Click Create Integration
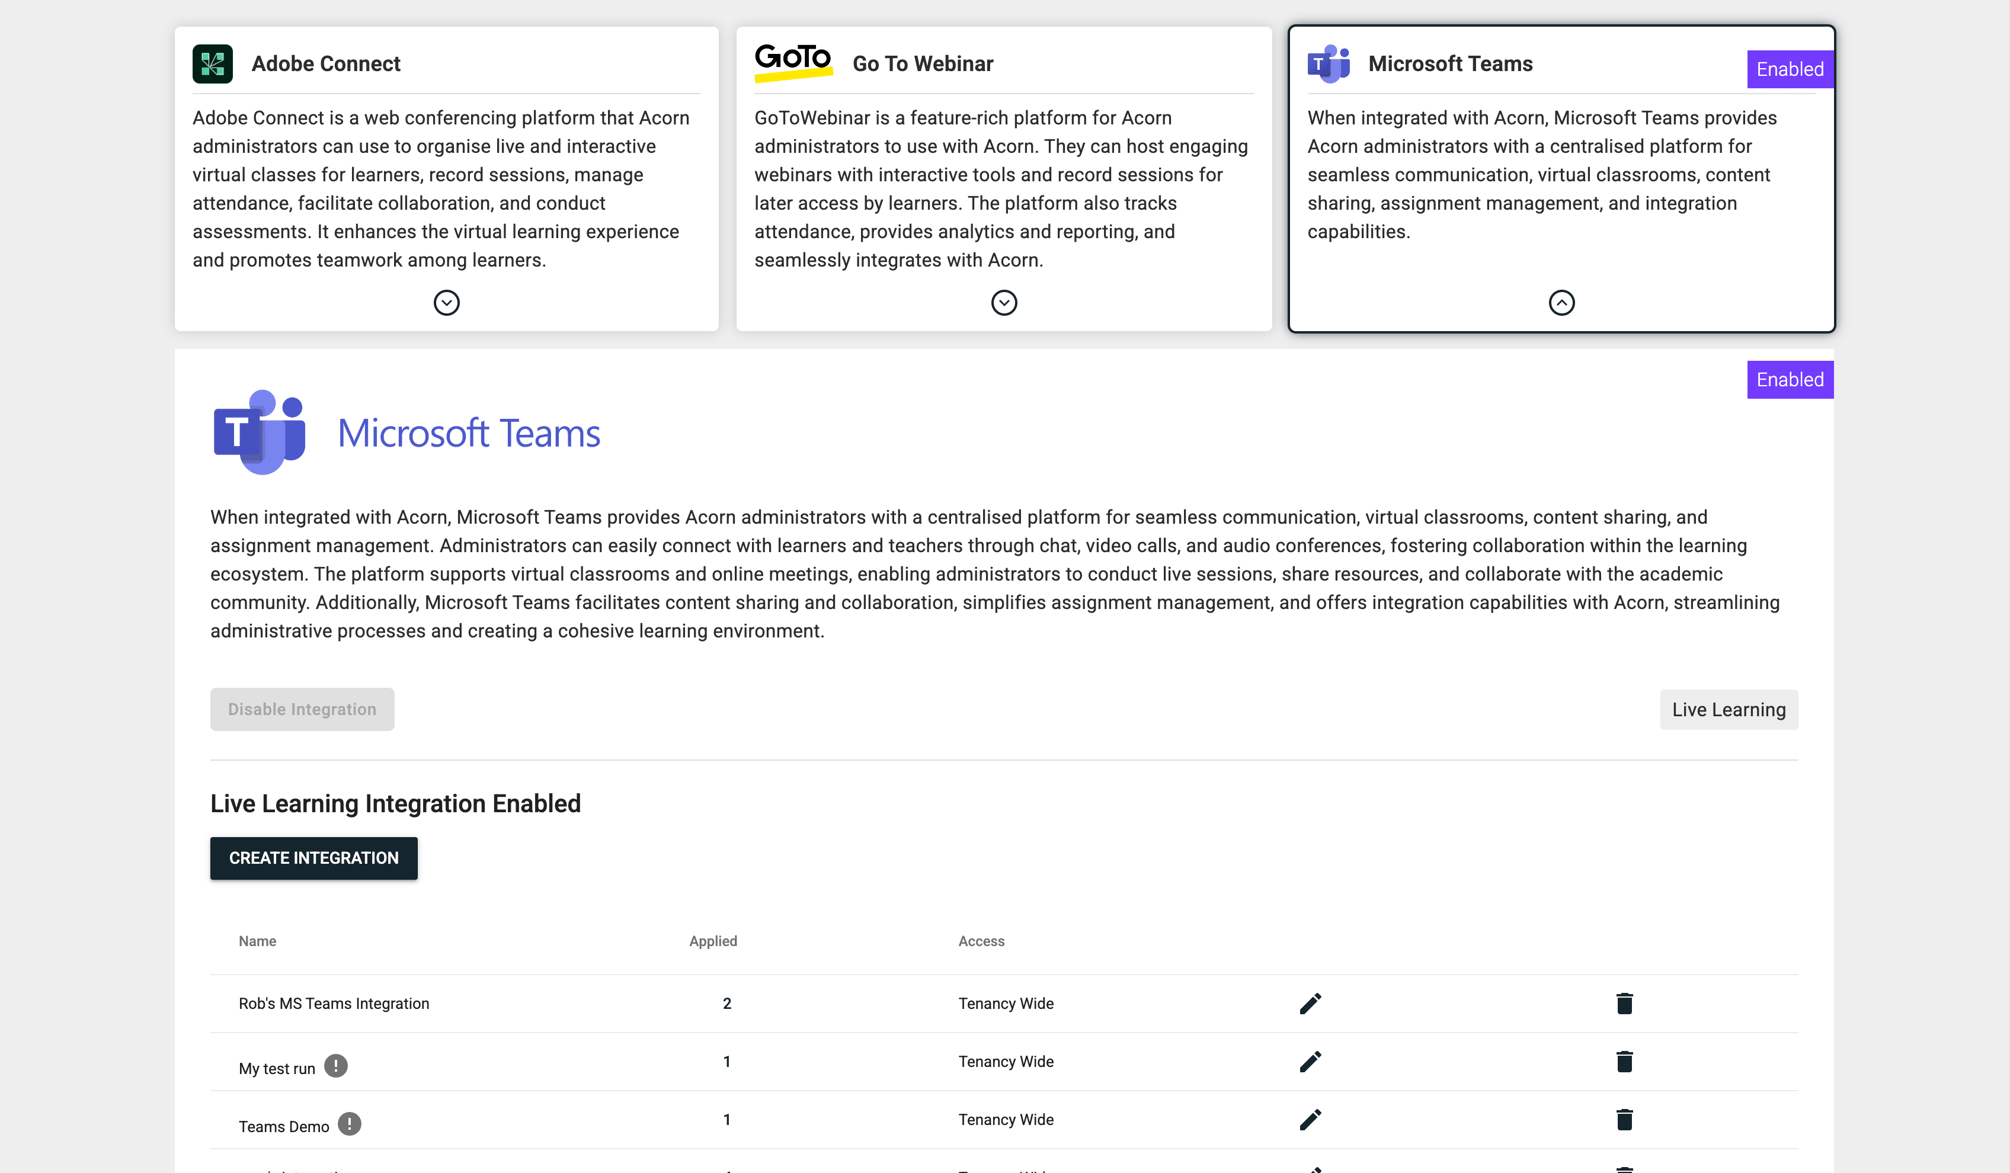Viewport: 2010px width, 1173px height. click(313, 857)
